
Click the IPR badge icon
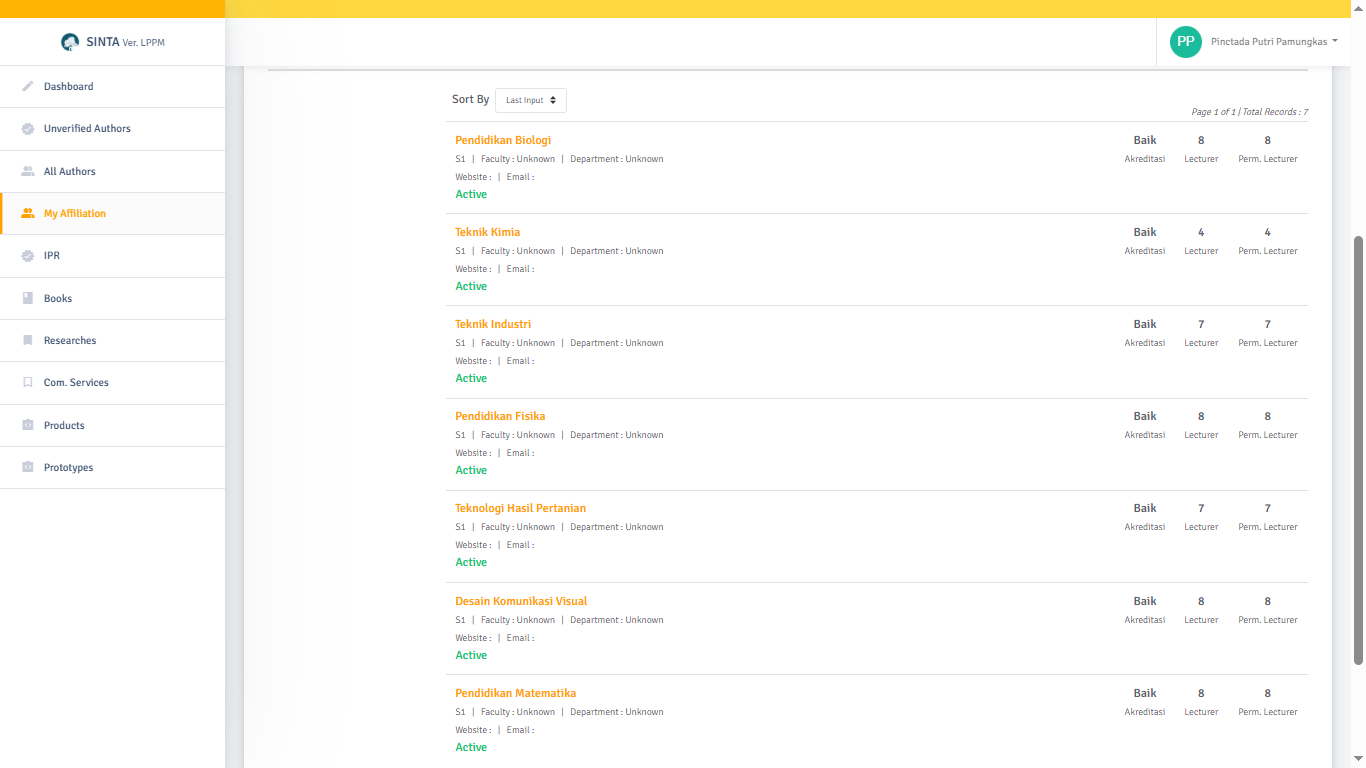[x=28, y=256]
